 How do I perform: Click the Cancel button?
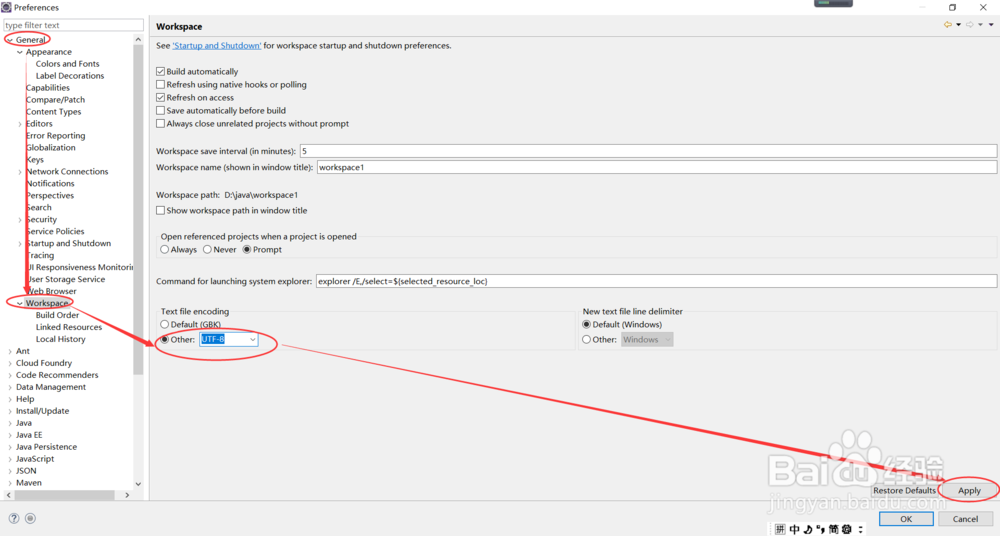click(965, 519)
